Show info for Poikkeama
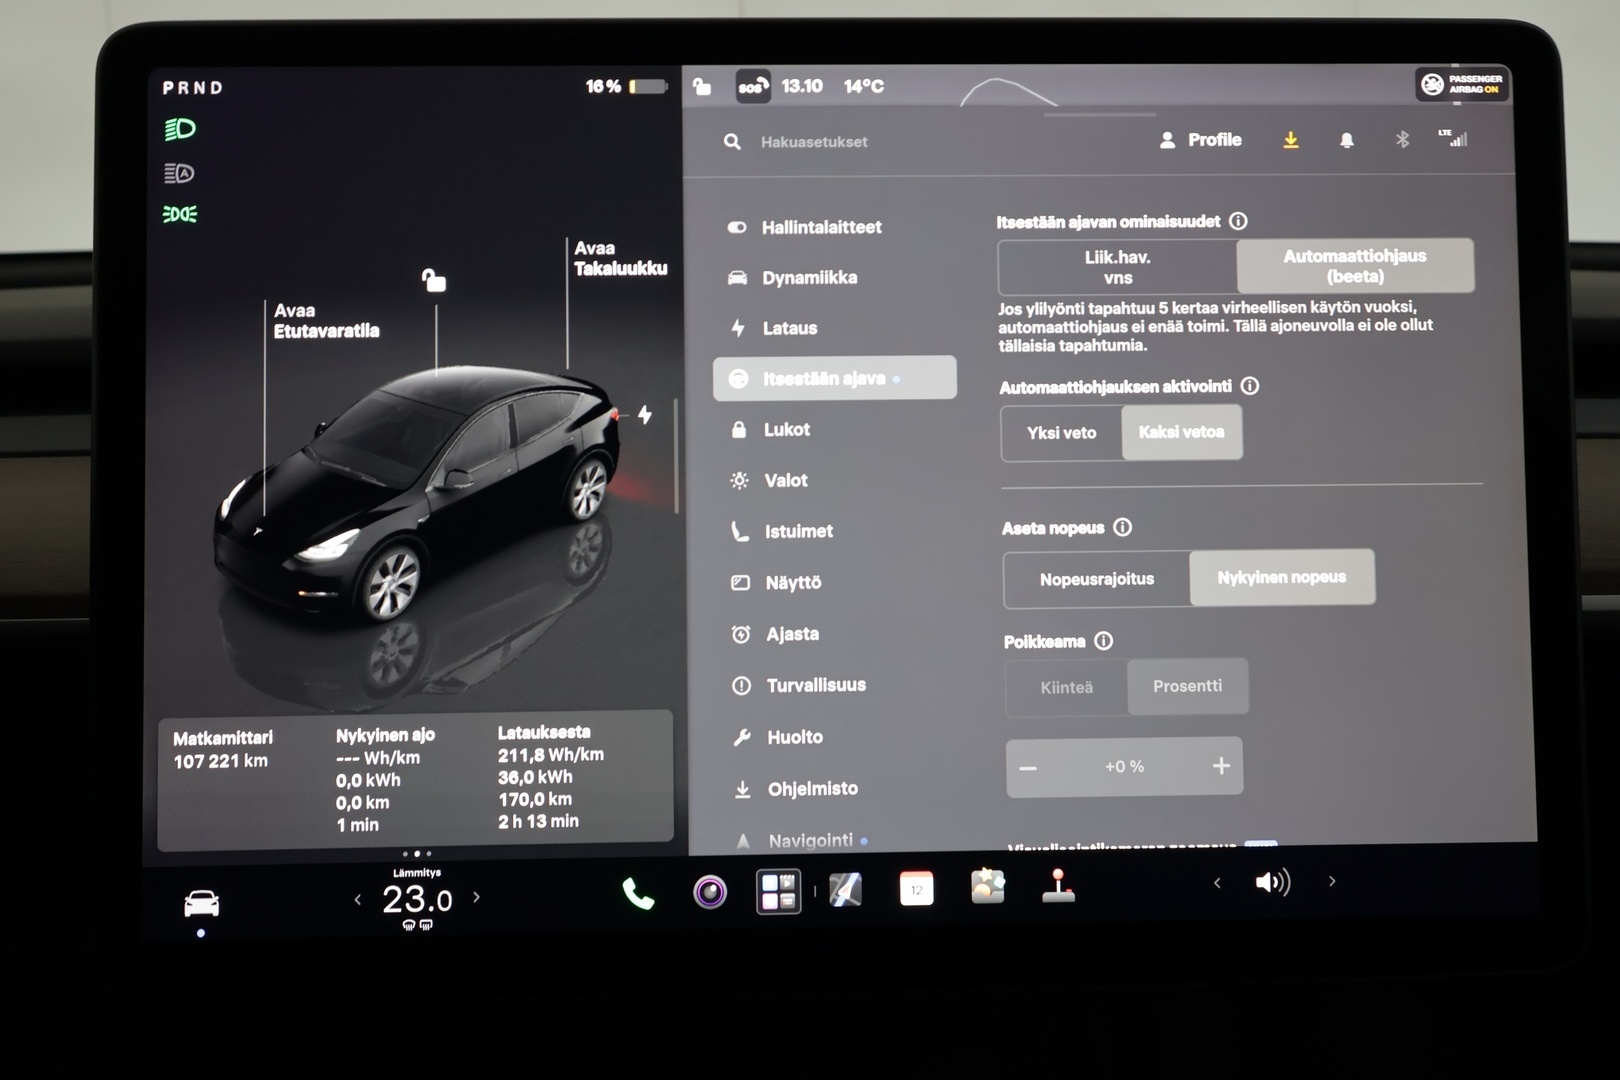 tap(1104, 641)
